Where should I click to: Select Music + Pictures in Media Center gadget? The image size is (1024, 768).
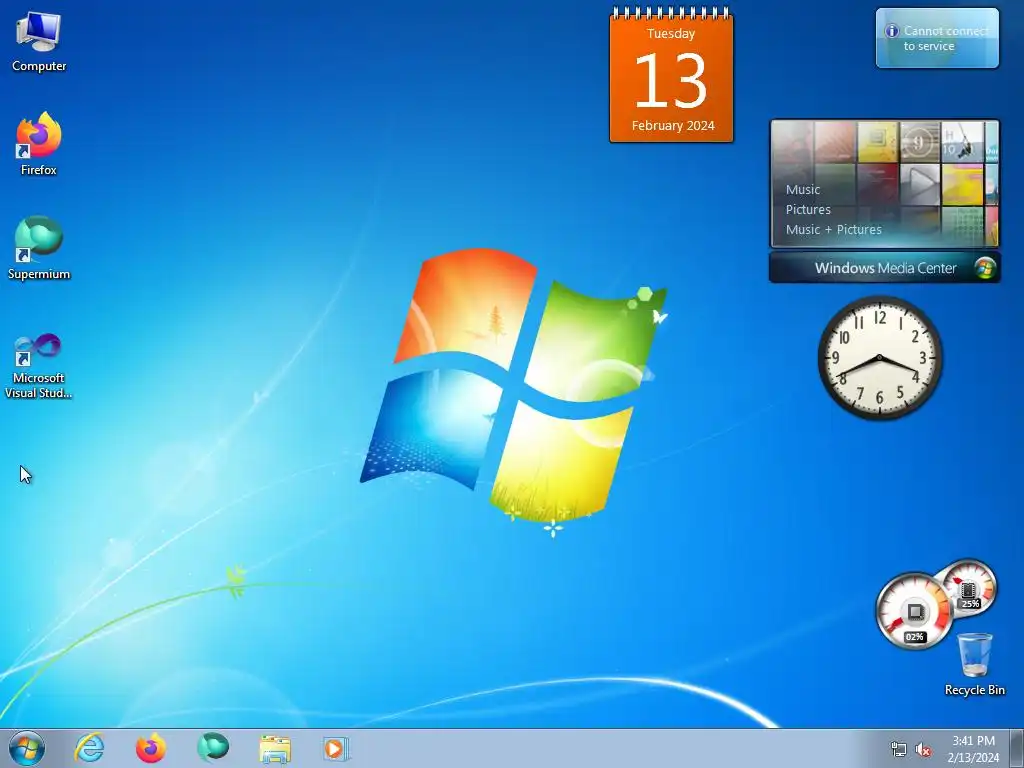coord(833,229)
